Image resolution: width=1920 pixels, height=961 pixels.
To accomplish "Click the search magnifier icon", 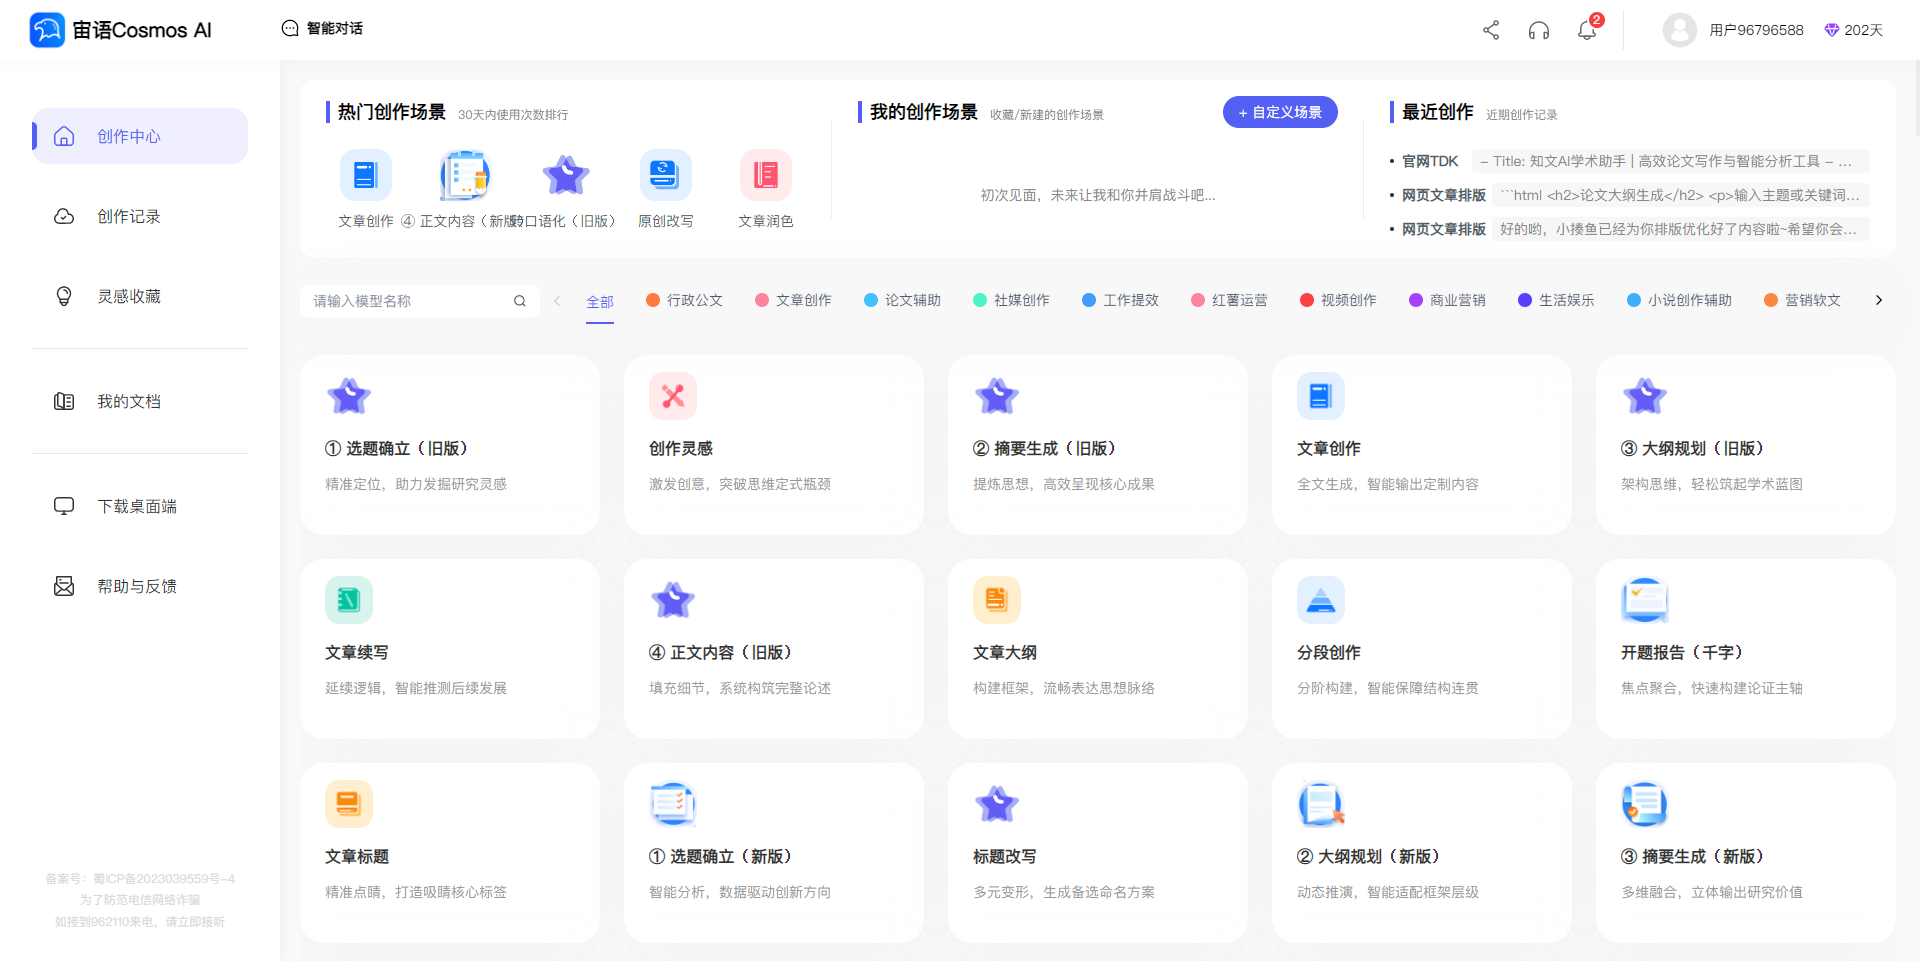I will [x=520, y=301].
